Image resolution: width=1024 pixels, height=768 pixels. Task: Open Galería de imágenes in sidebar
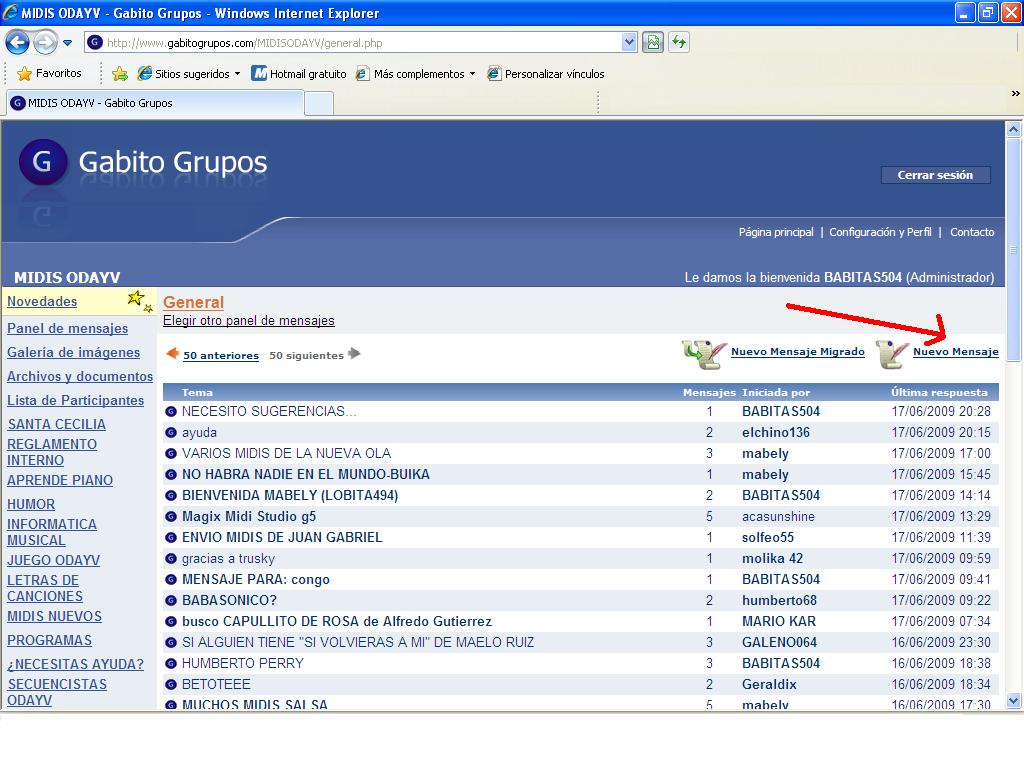tap(74, 353)
